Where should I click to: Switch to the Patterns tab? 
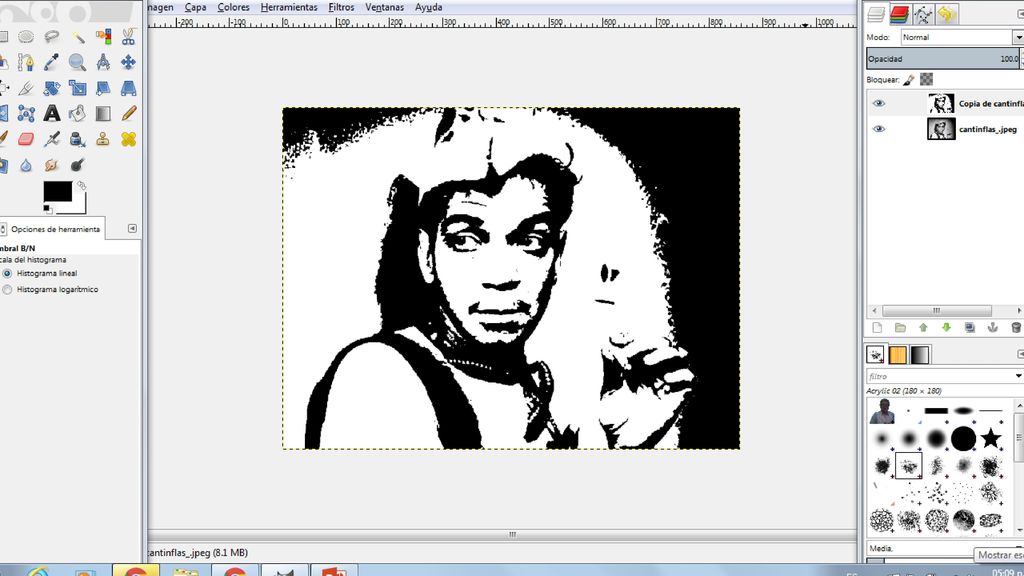(x=897, y=355)
